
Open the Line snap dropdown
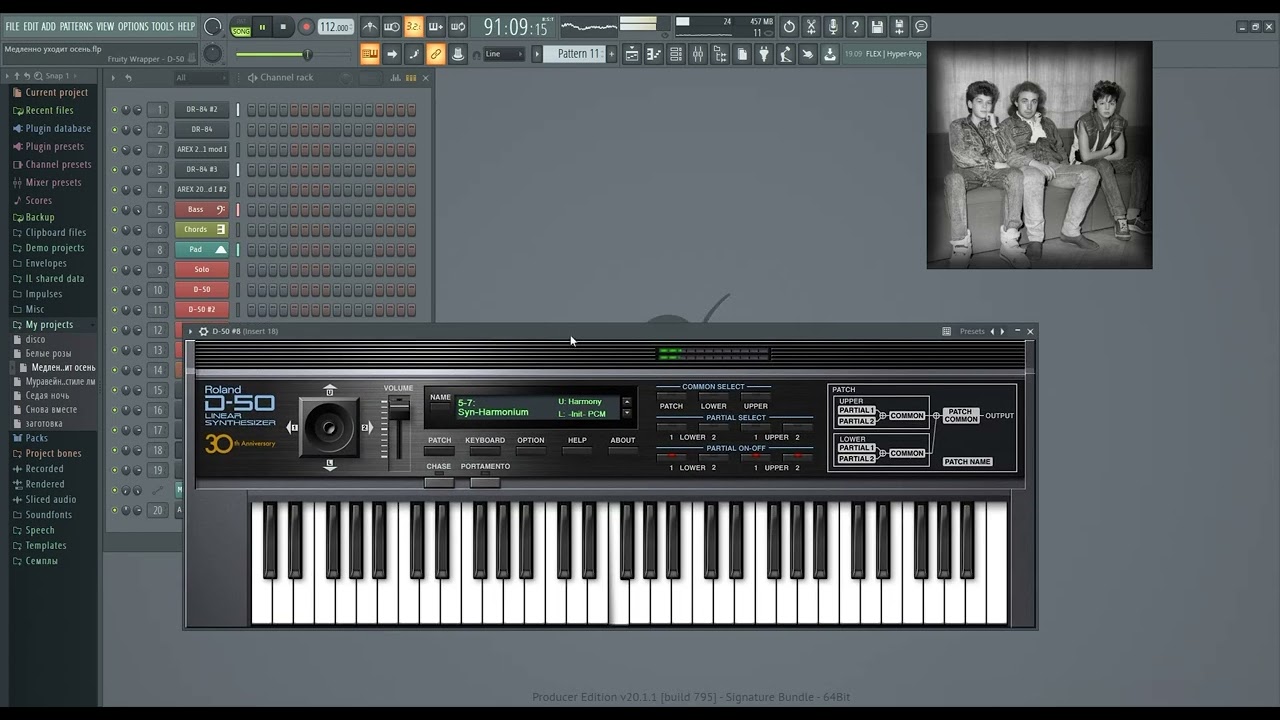pos(503,54)
